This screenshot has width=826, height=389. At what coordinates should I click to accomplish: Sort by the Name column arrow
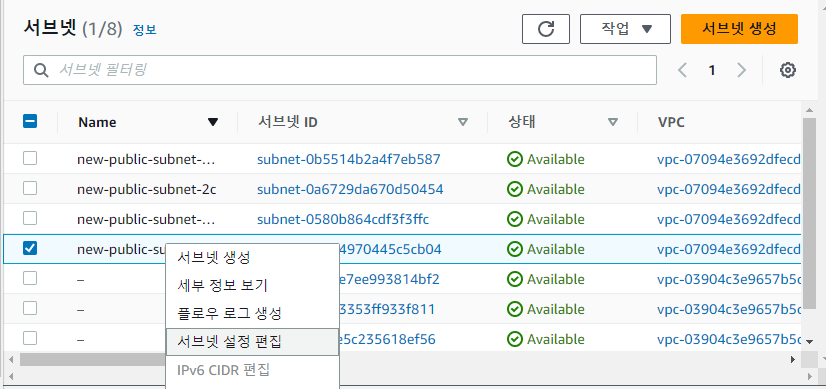213,122
